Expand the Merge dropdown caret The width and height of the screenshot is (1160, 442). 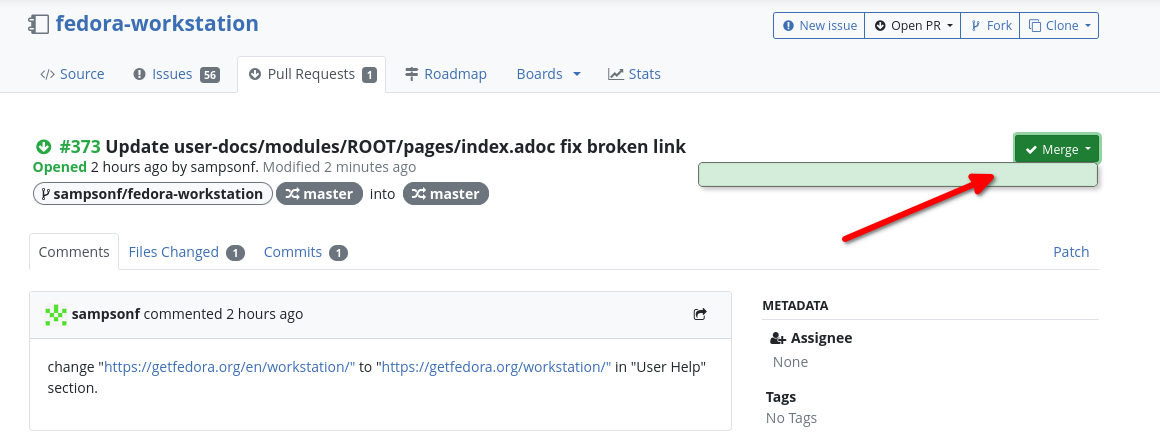(1089, 150)
